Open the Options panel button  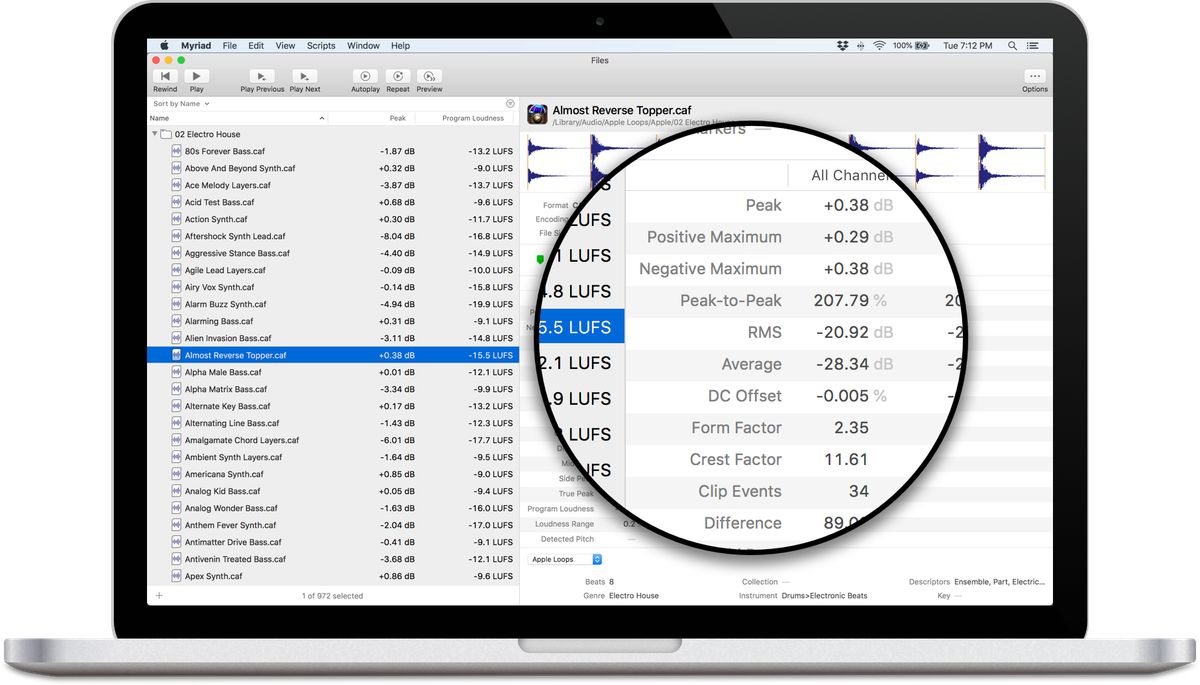tap(1035, 77)
